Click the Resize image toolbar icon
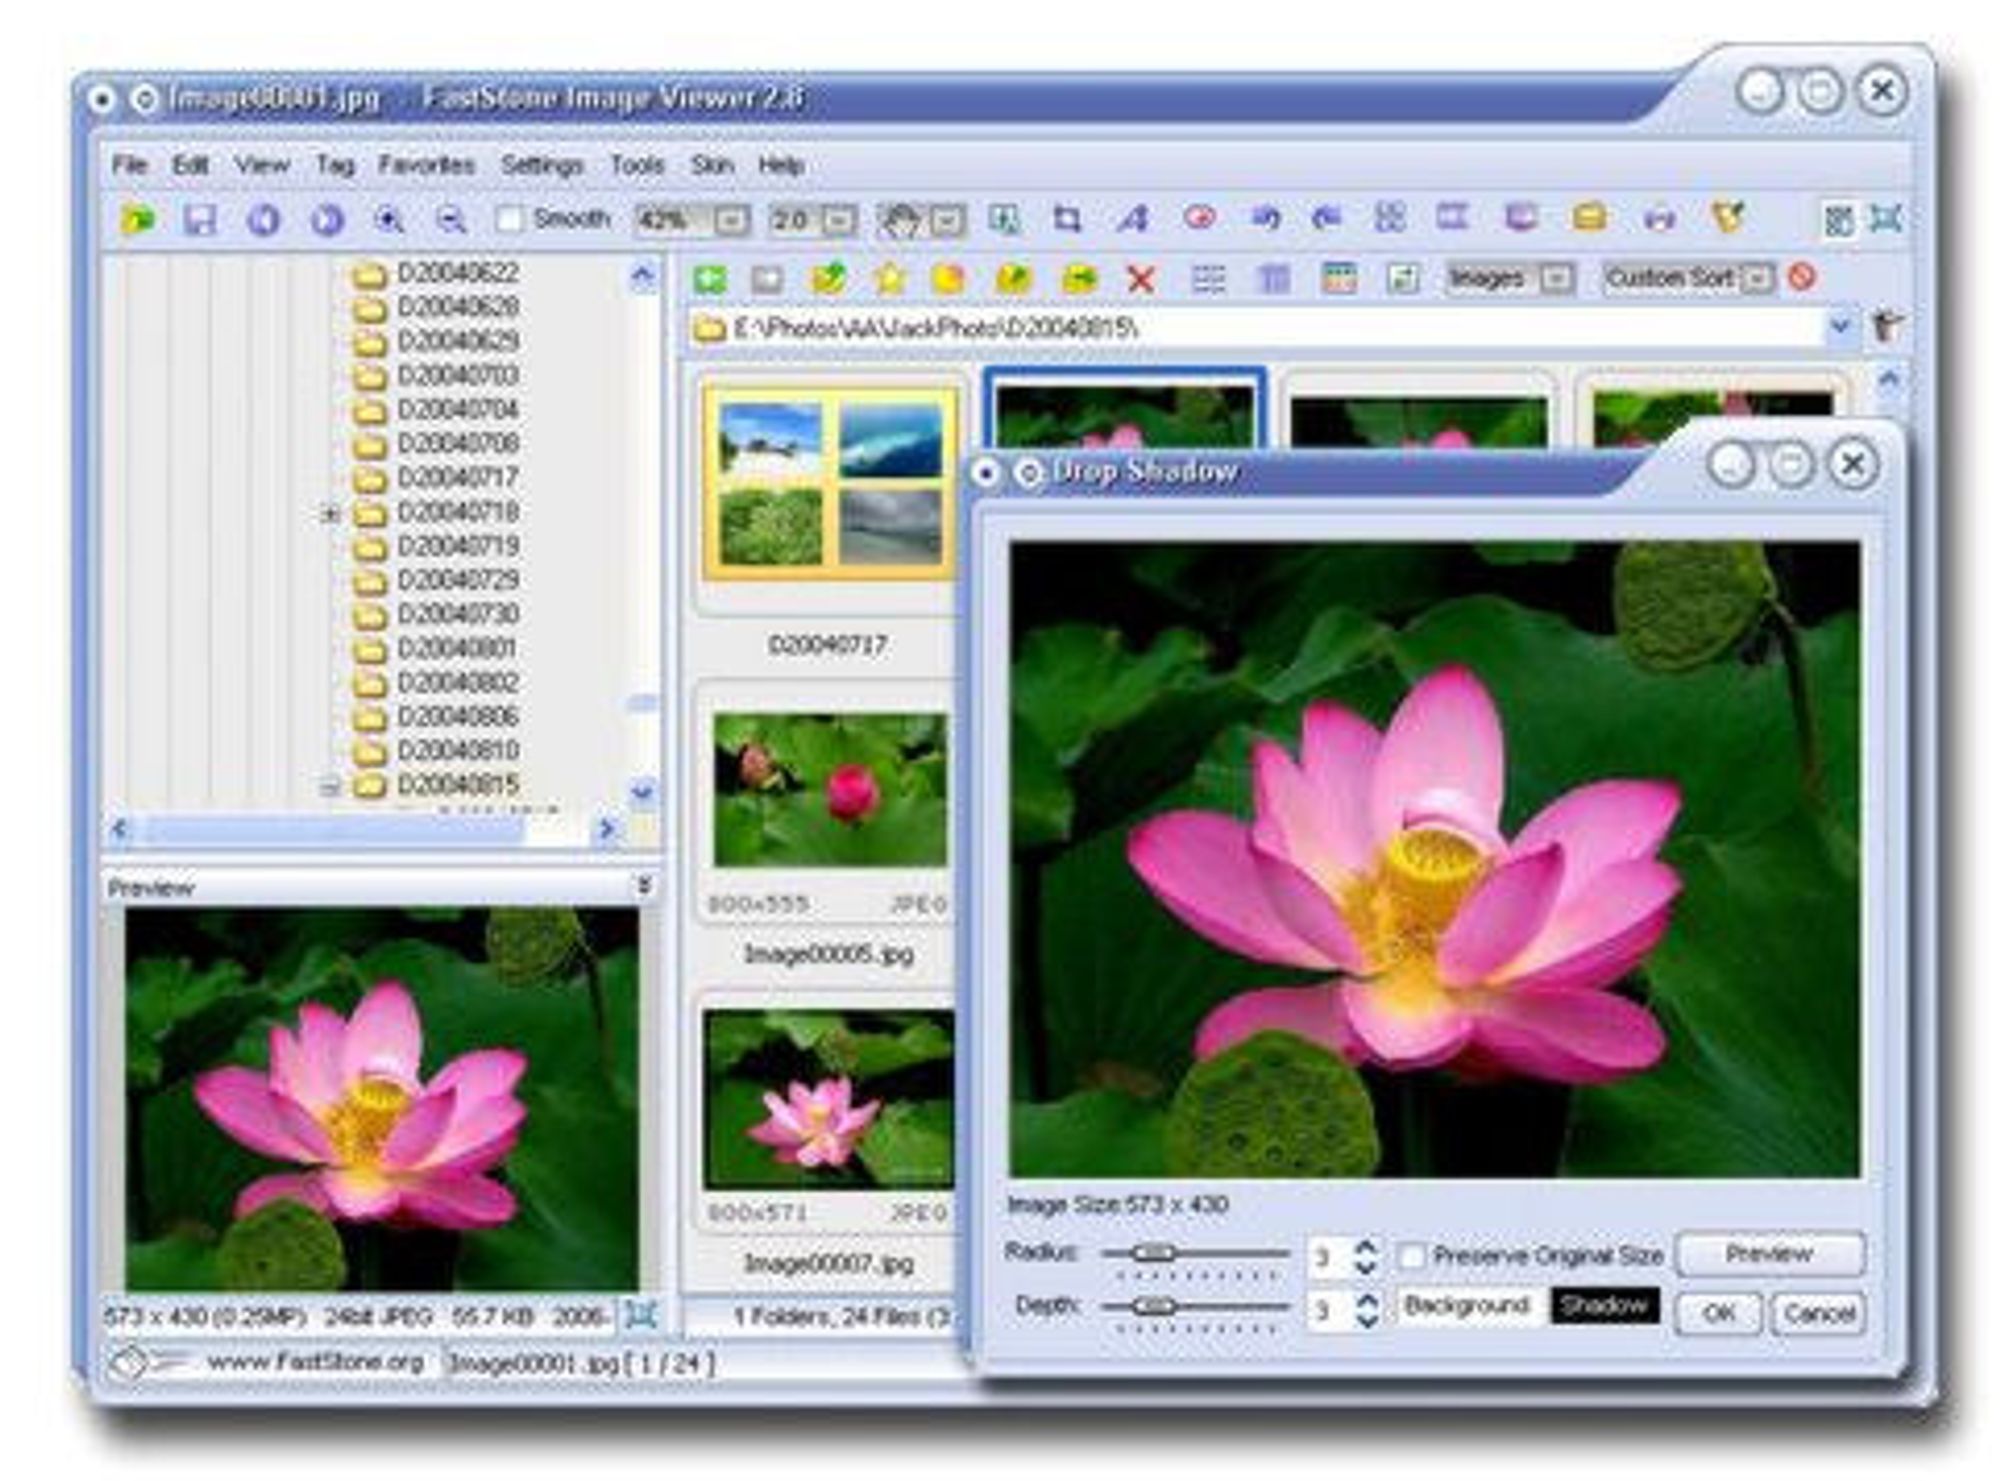The height and width of the screenshot is (1481, 2000). pyautogui.click(x=1004, y=218)
